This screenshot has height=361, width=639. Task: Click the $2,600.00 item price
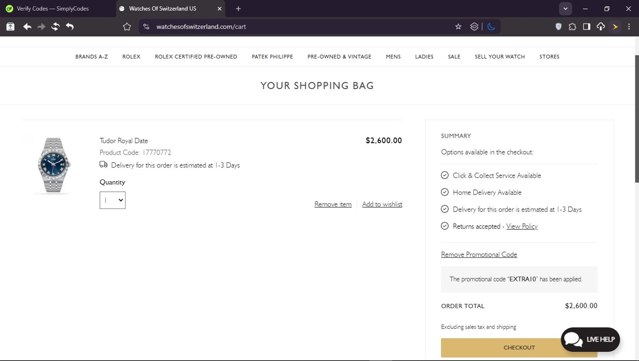click(x=383, y=141)
